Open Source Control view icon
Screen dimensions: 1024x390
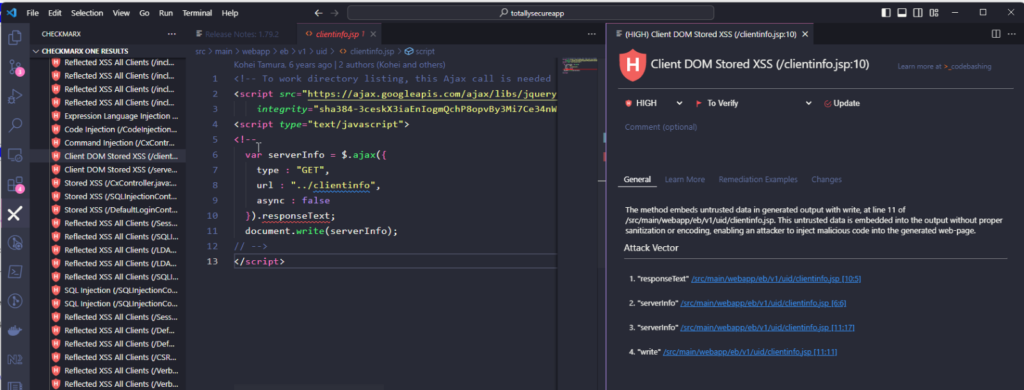pos(14,67)
